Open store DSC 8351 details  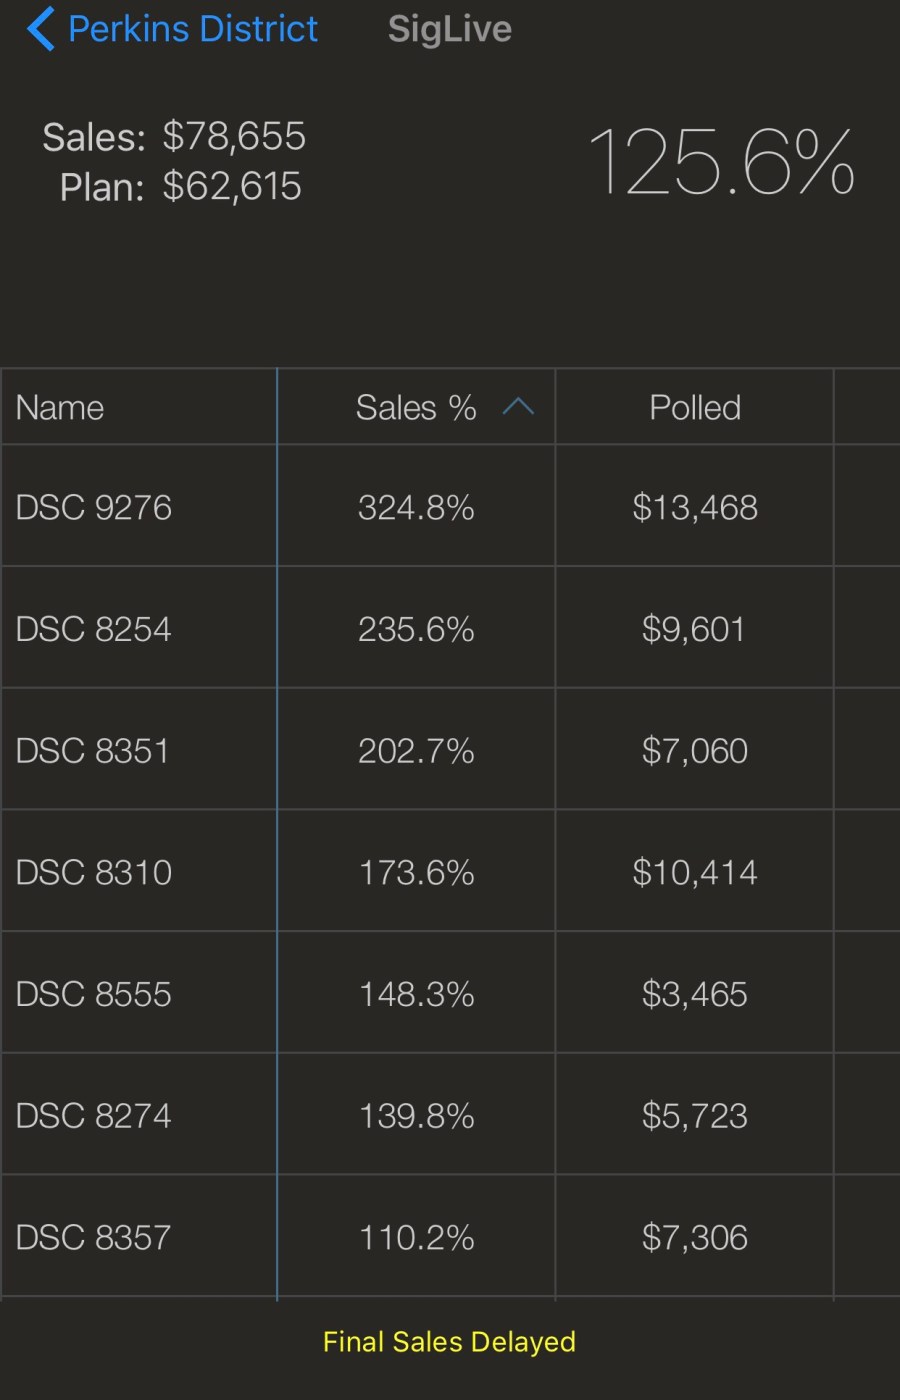[93, 751]
